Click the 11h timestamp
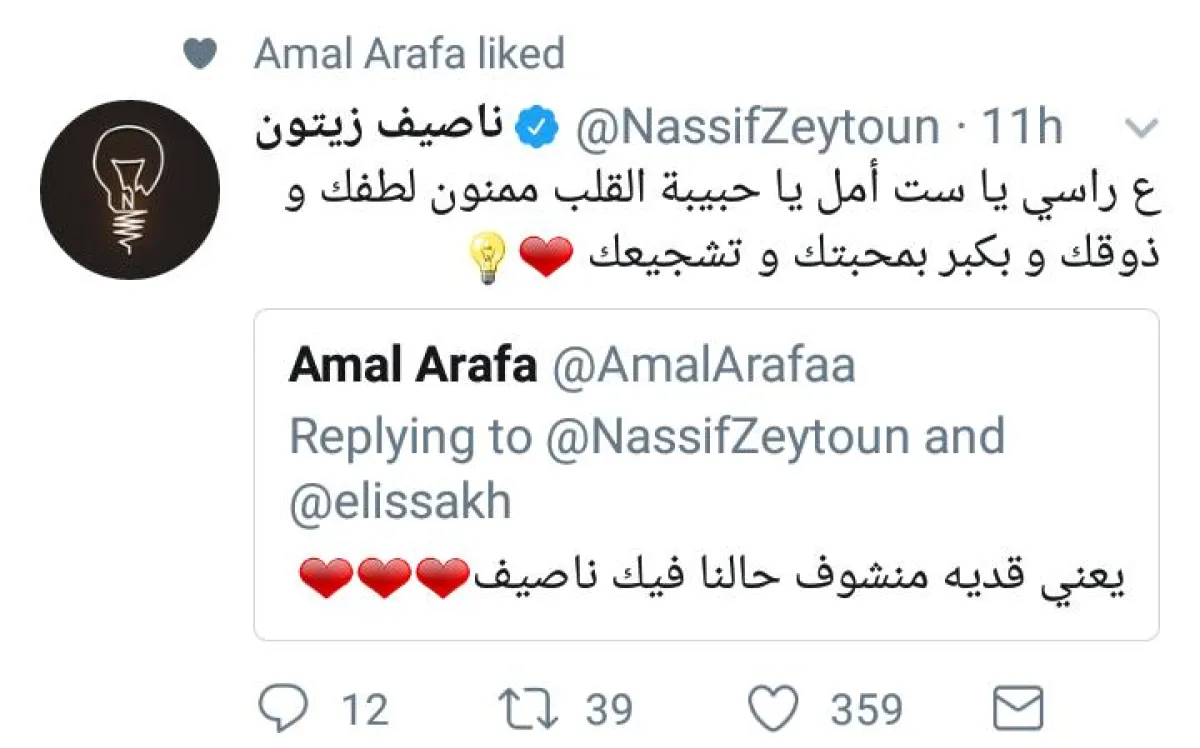The height and width of the screenshot is (748, 1200). pyautogui.click(x=1021, y=128)
